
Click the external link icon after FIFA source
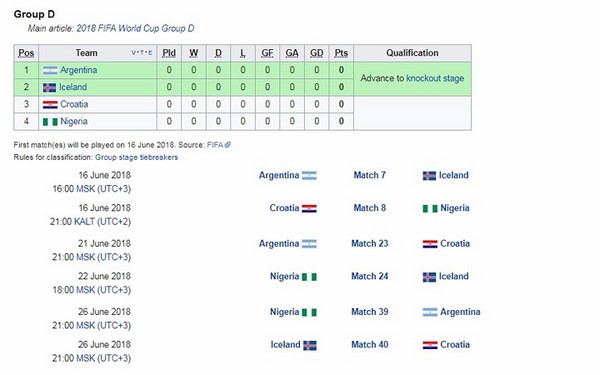(228, 145)
